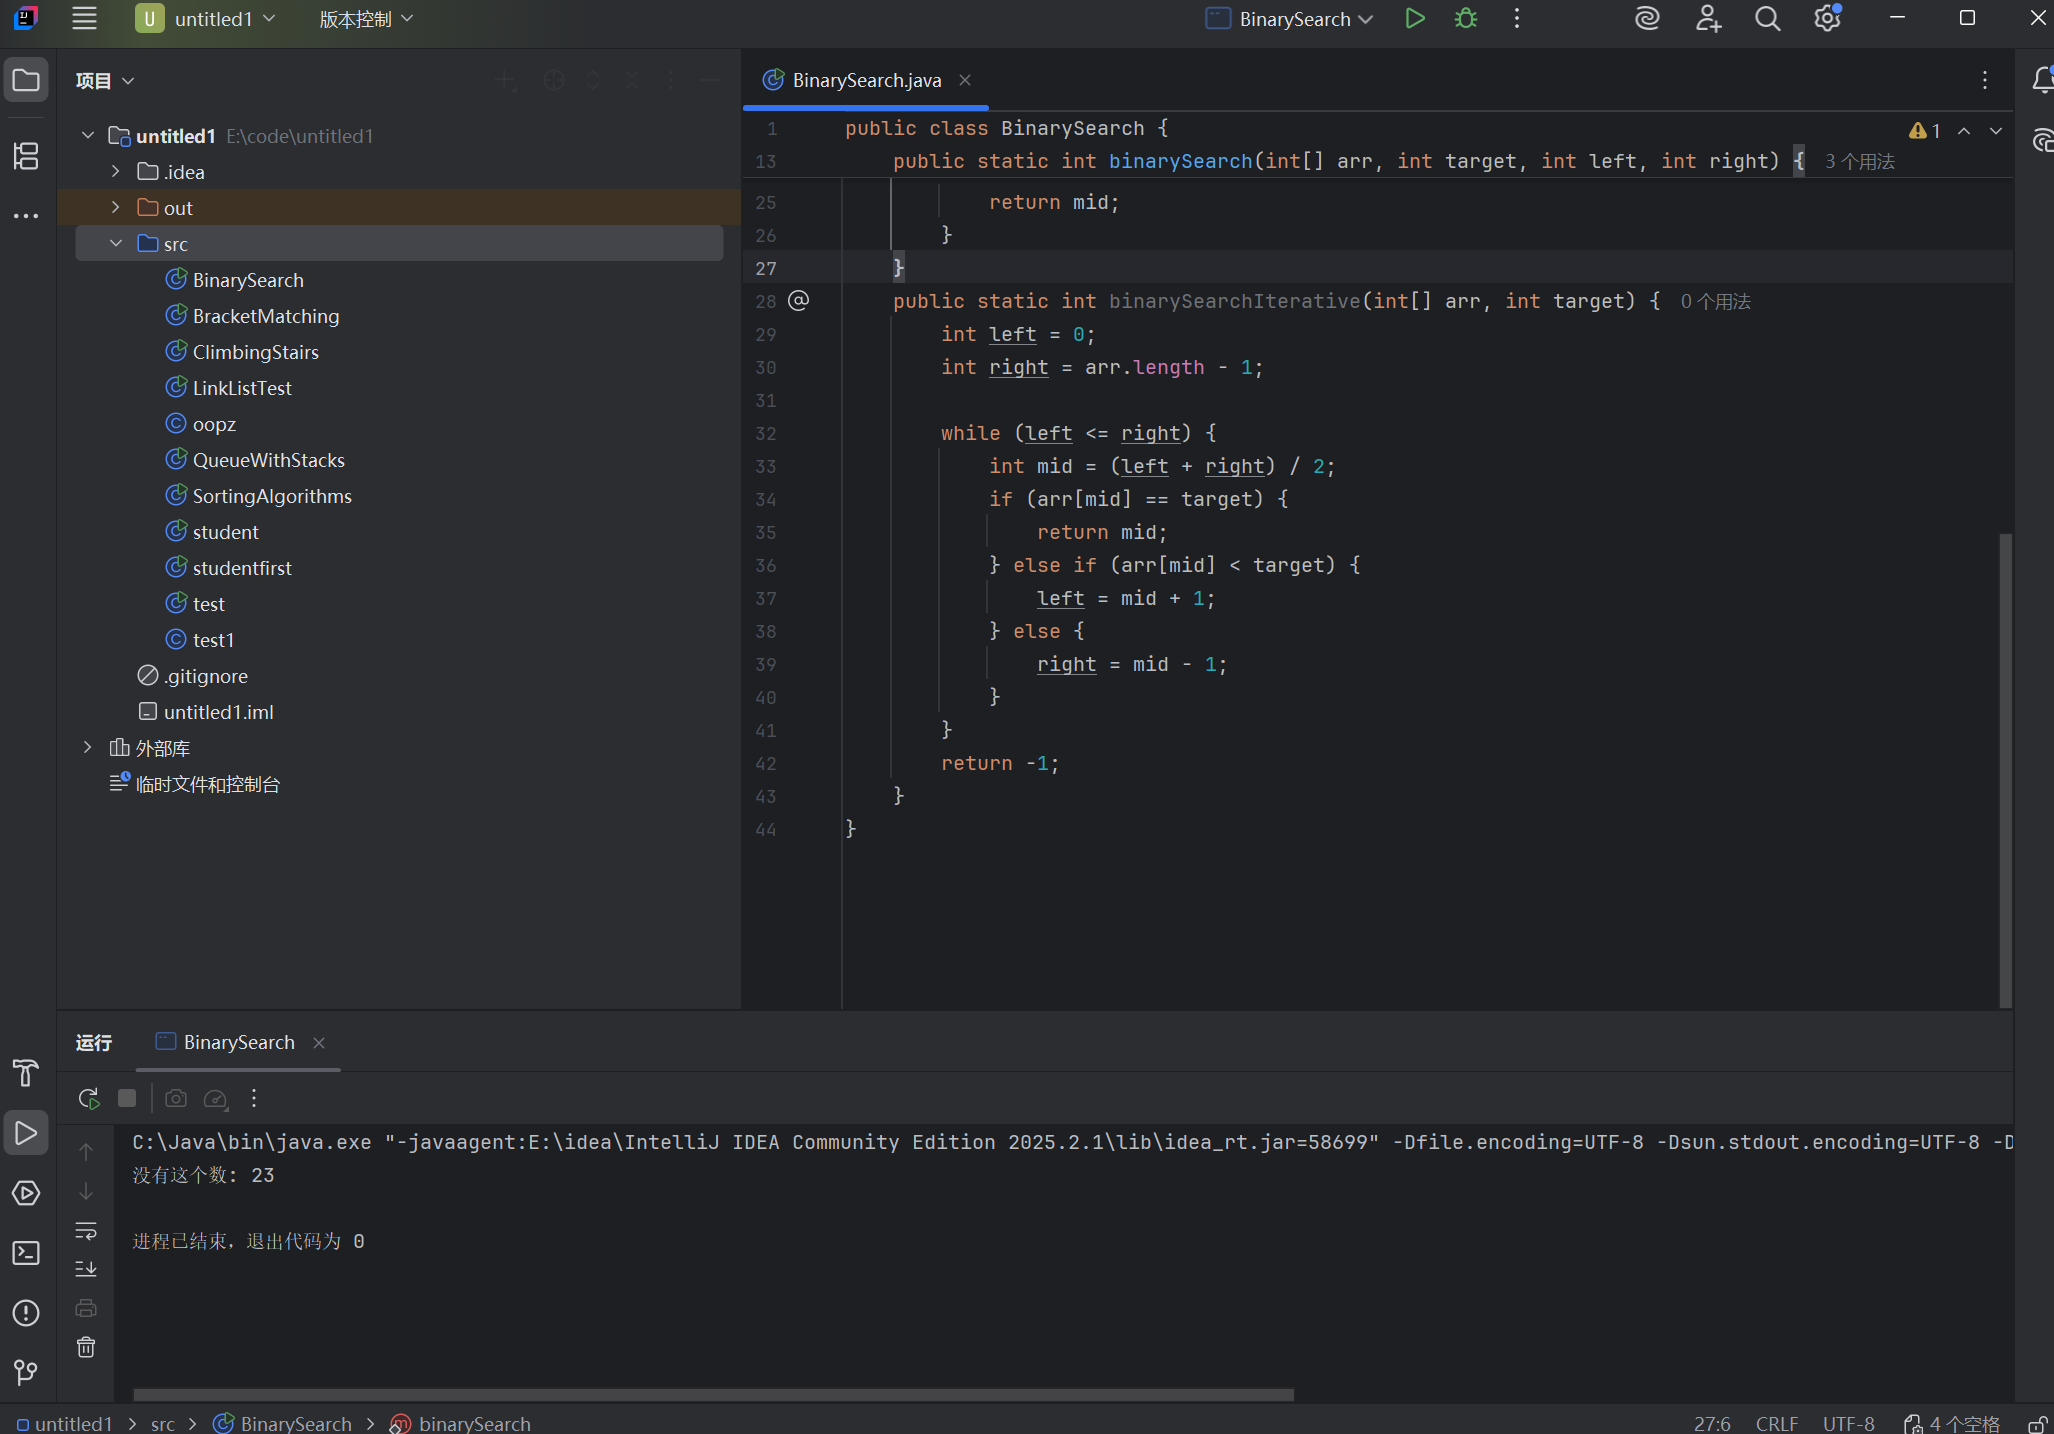Click 3 usages hint on binarySearch
The height and width of the screenshot is (1434, 2054).
point(1859,161)
